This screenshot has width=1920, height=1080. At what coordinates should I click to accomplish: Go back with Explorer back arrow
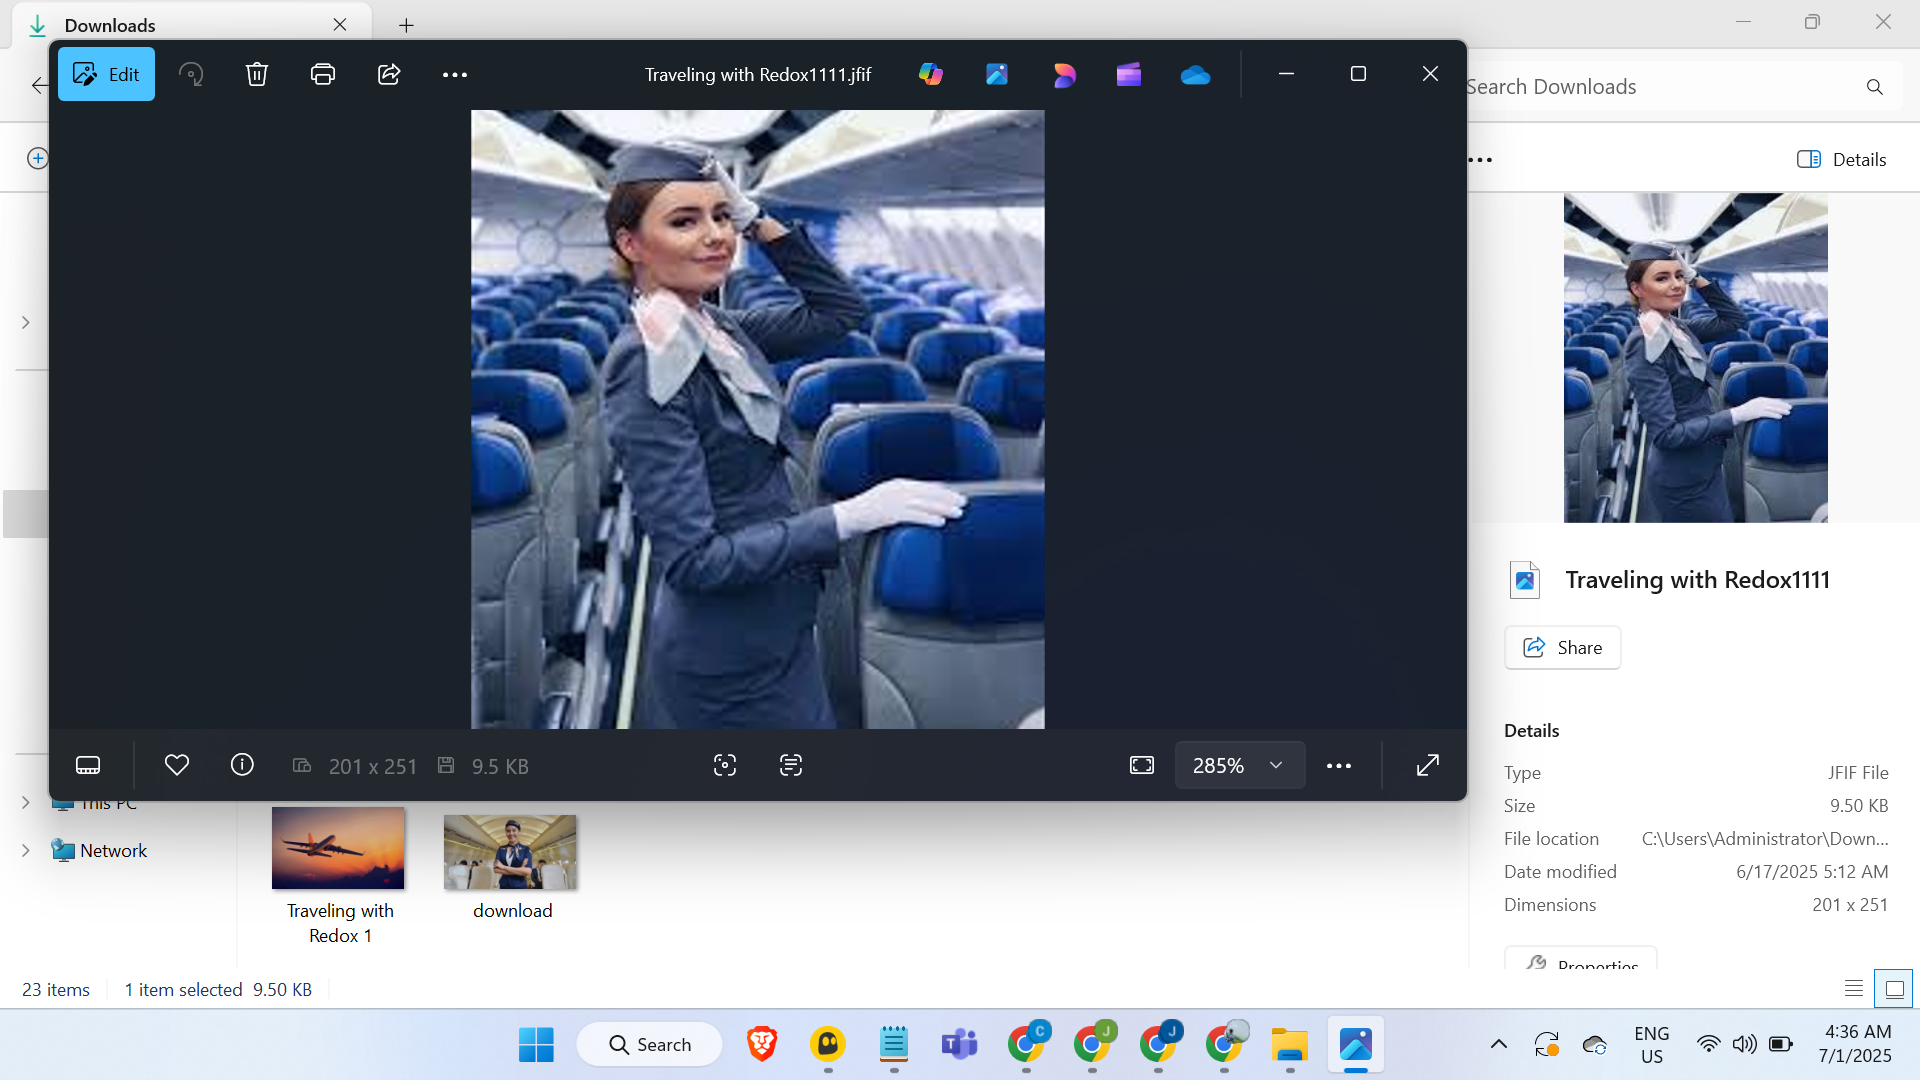point(39,86)
